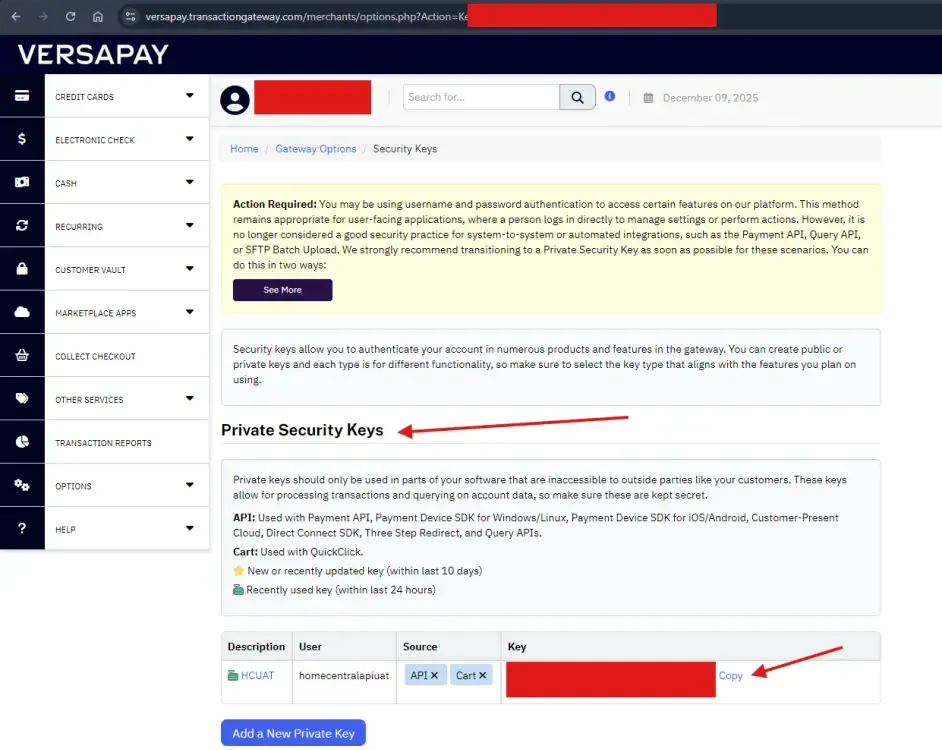Open Collect Checkout via the basket icon
Screen dimensions: 942x750
22,356
